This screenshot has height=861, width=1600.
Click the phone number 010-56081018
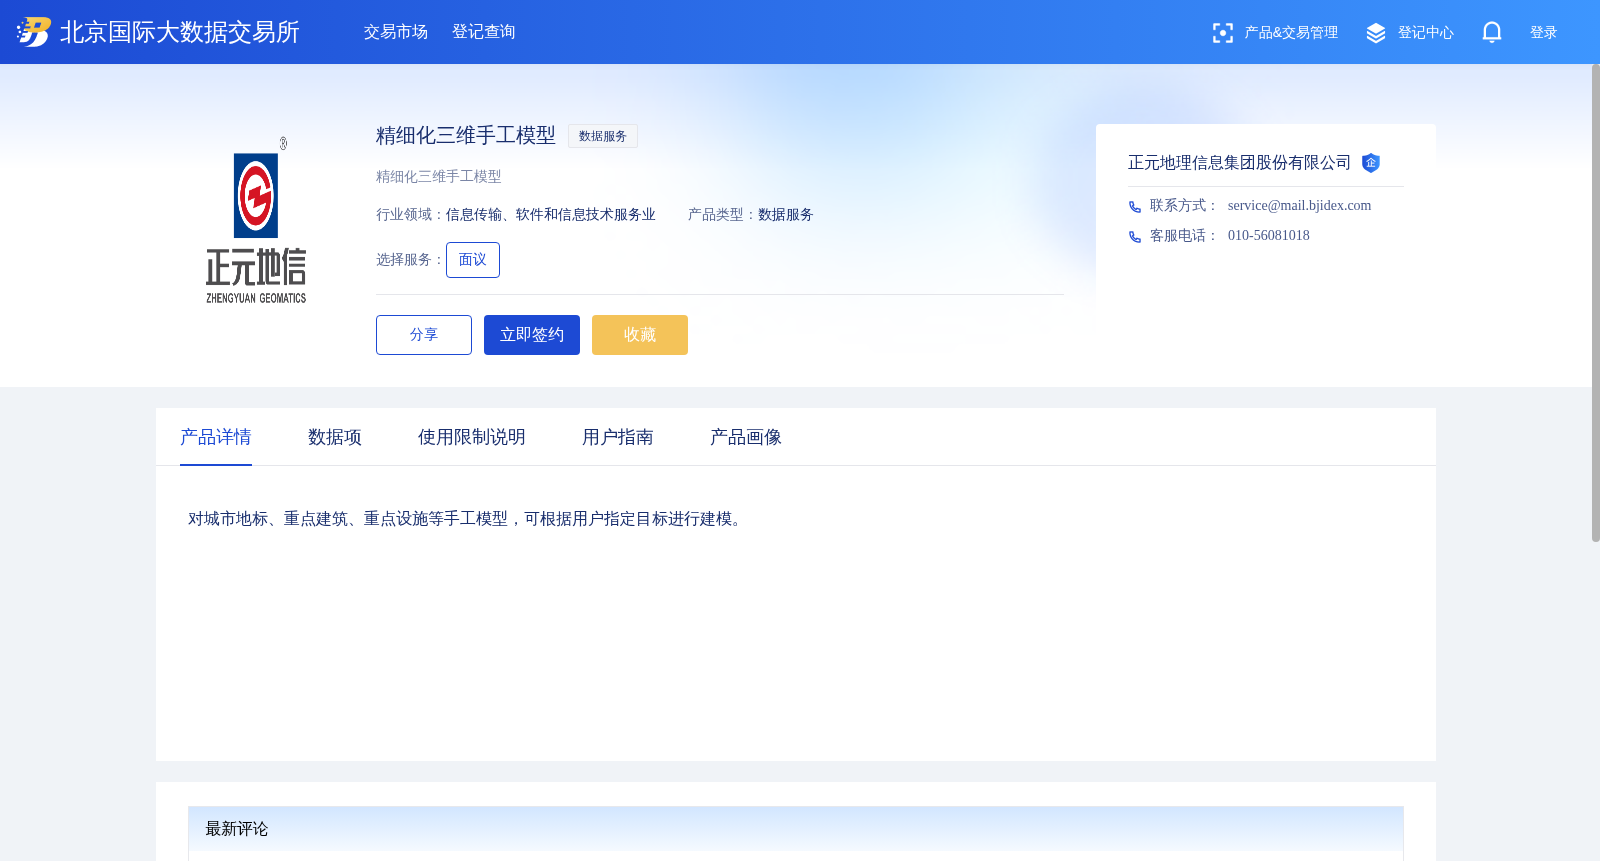pyautogui.click(x=1268, y=236)
